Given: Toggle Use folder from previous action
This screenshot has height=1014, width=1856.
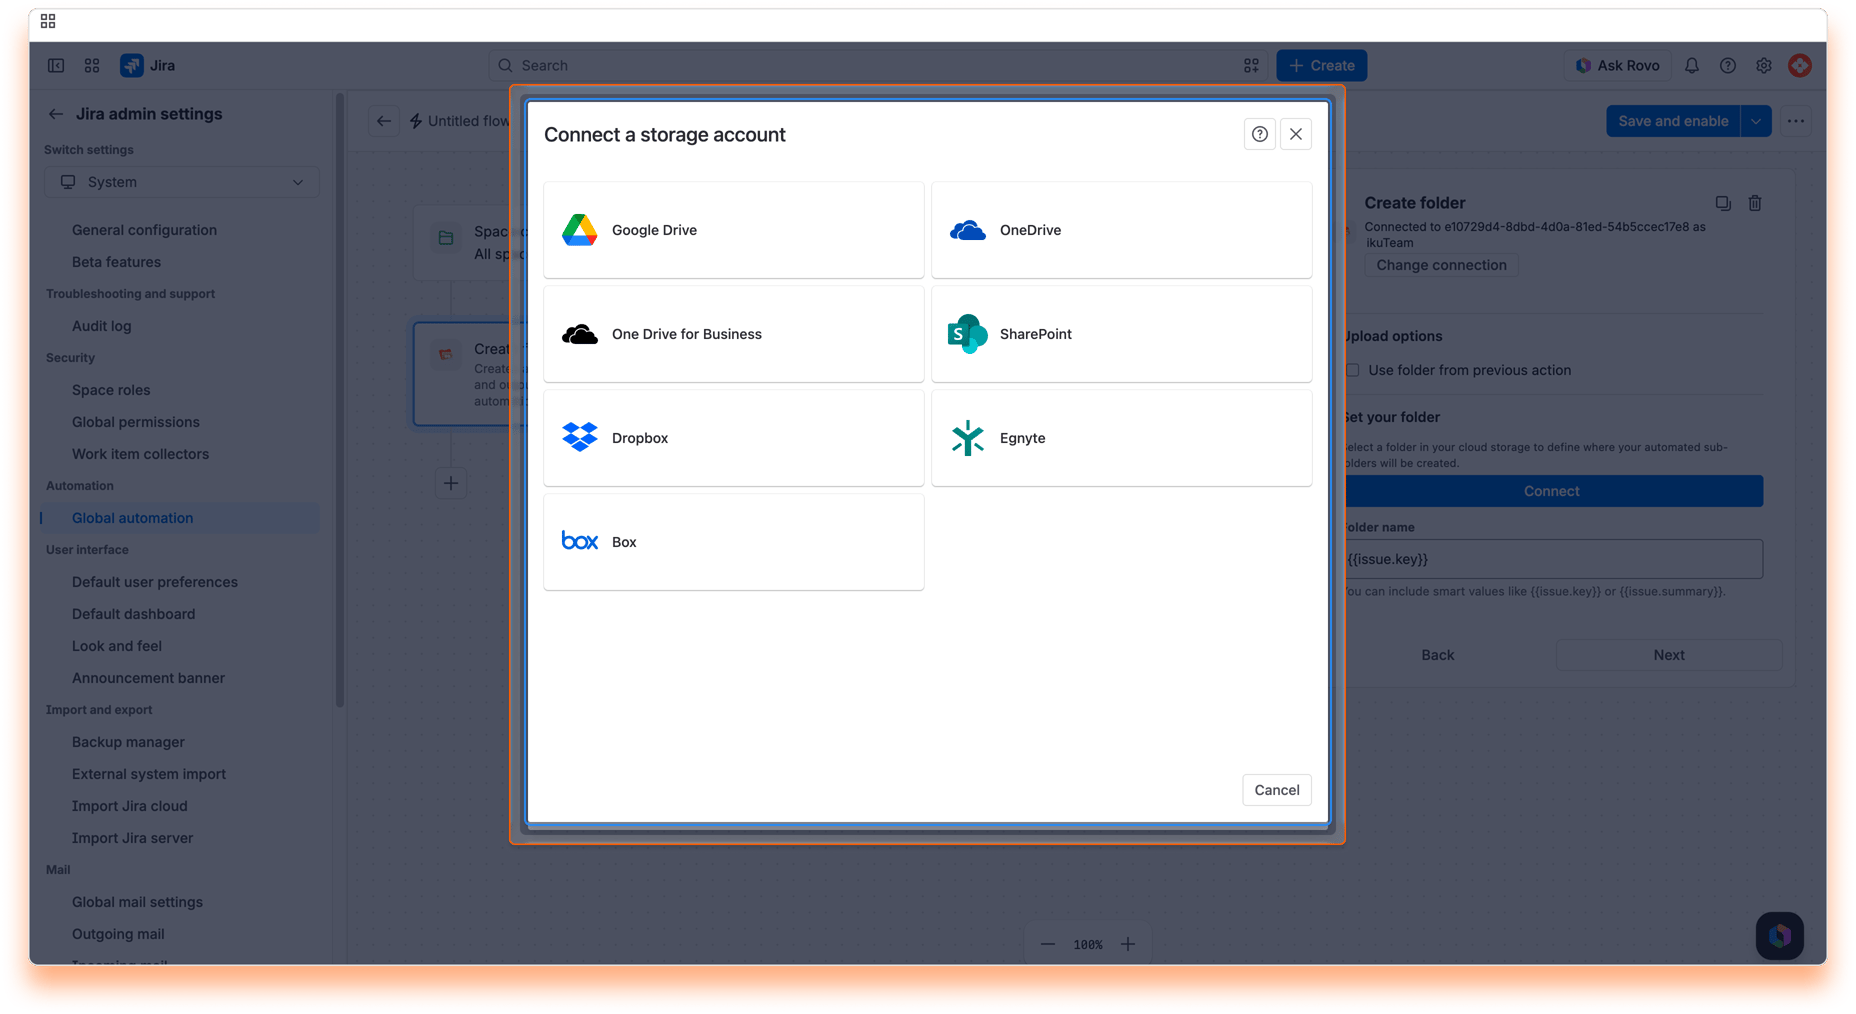Looking at the screenshot, I should (x=1353, y=370).
